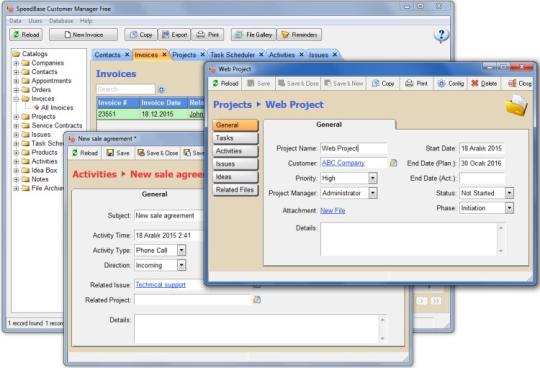Expand the Appointments tree node

[16, 81]
